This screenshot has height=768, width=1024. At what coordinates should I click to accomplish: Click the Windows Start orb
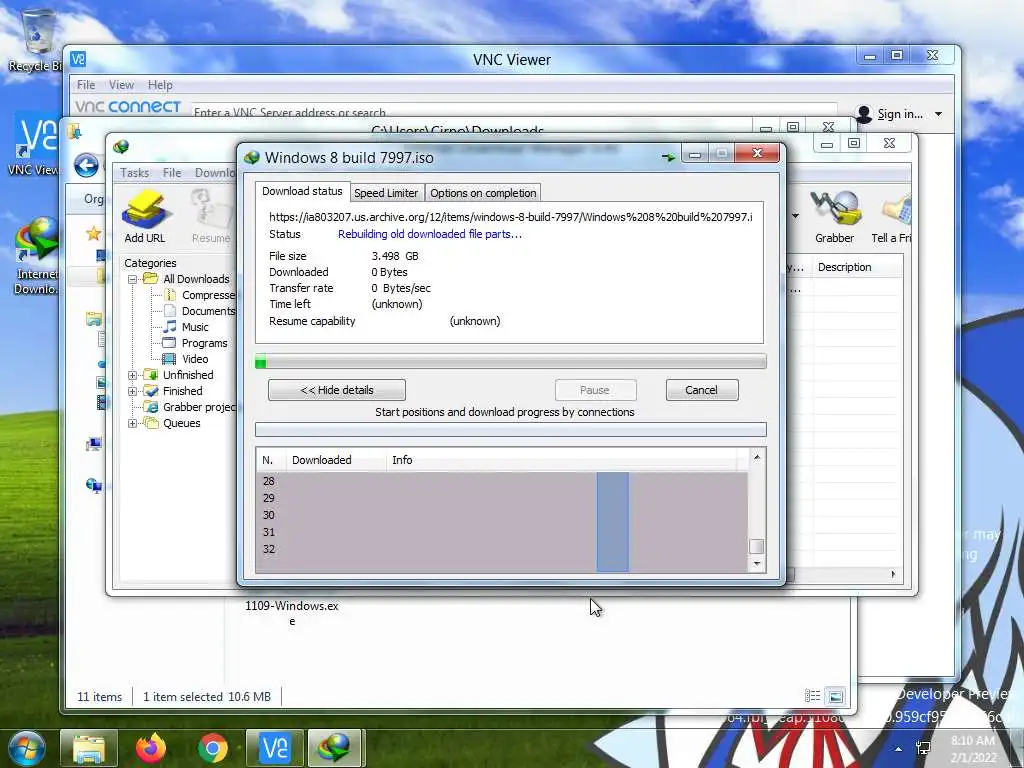26,748
